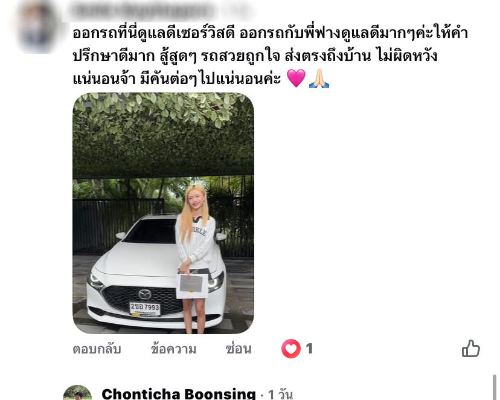Click the license plate in the photo
Viewport: 500px width, 400px height.
click(145, 308)
